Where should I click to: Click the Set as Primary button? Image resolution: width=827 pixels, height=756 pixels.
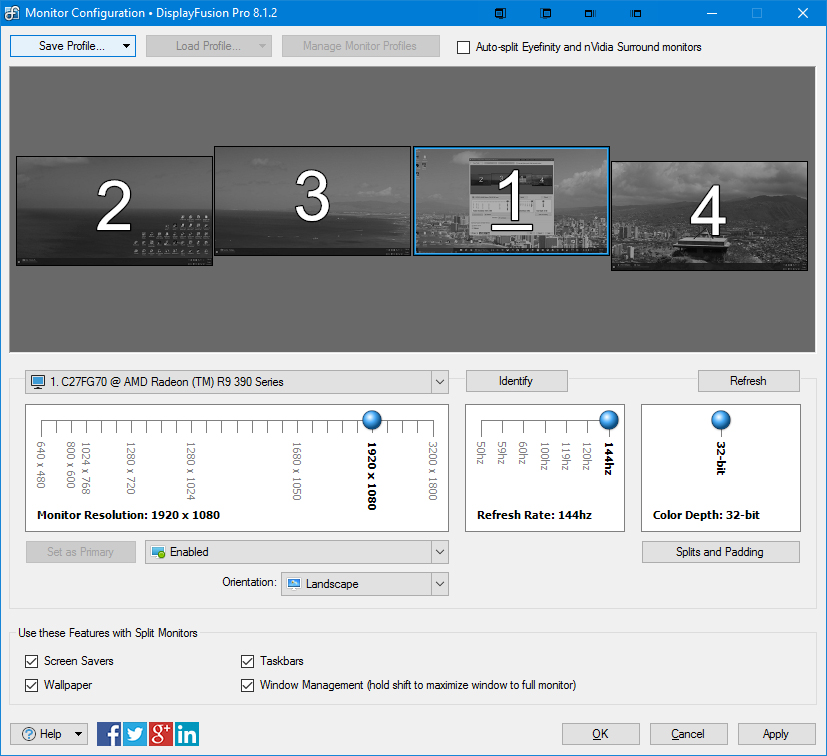tap(81, 552)
